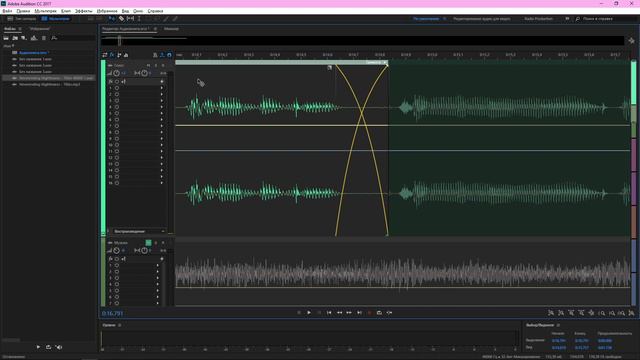Move playhead to next marker
The image size is (640, 360).
359,313
